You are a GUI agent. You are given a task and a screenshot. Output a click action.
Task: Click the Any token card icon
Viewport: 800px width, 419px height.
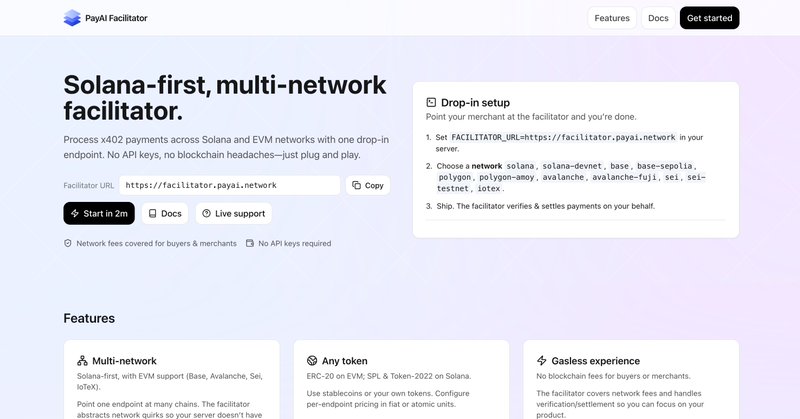point(312,361)
